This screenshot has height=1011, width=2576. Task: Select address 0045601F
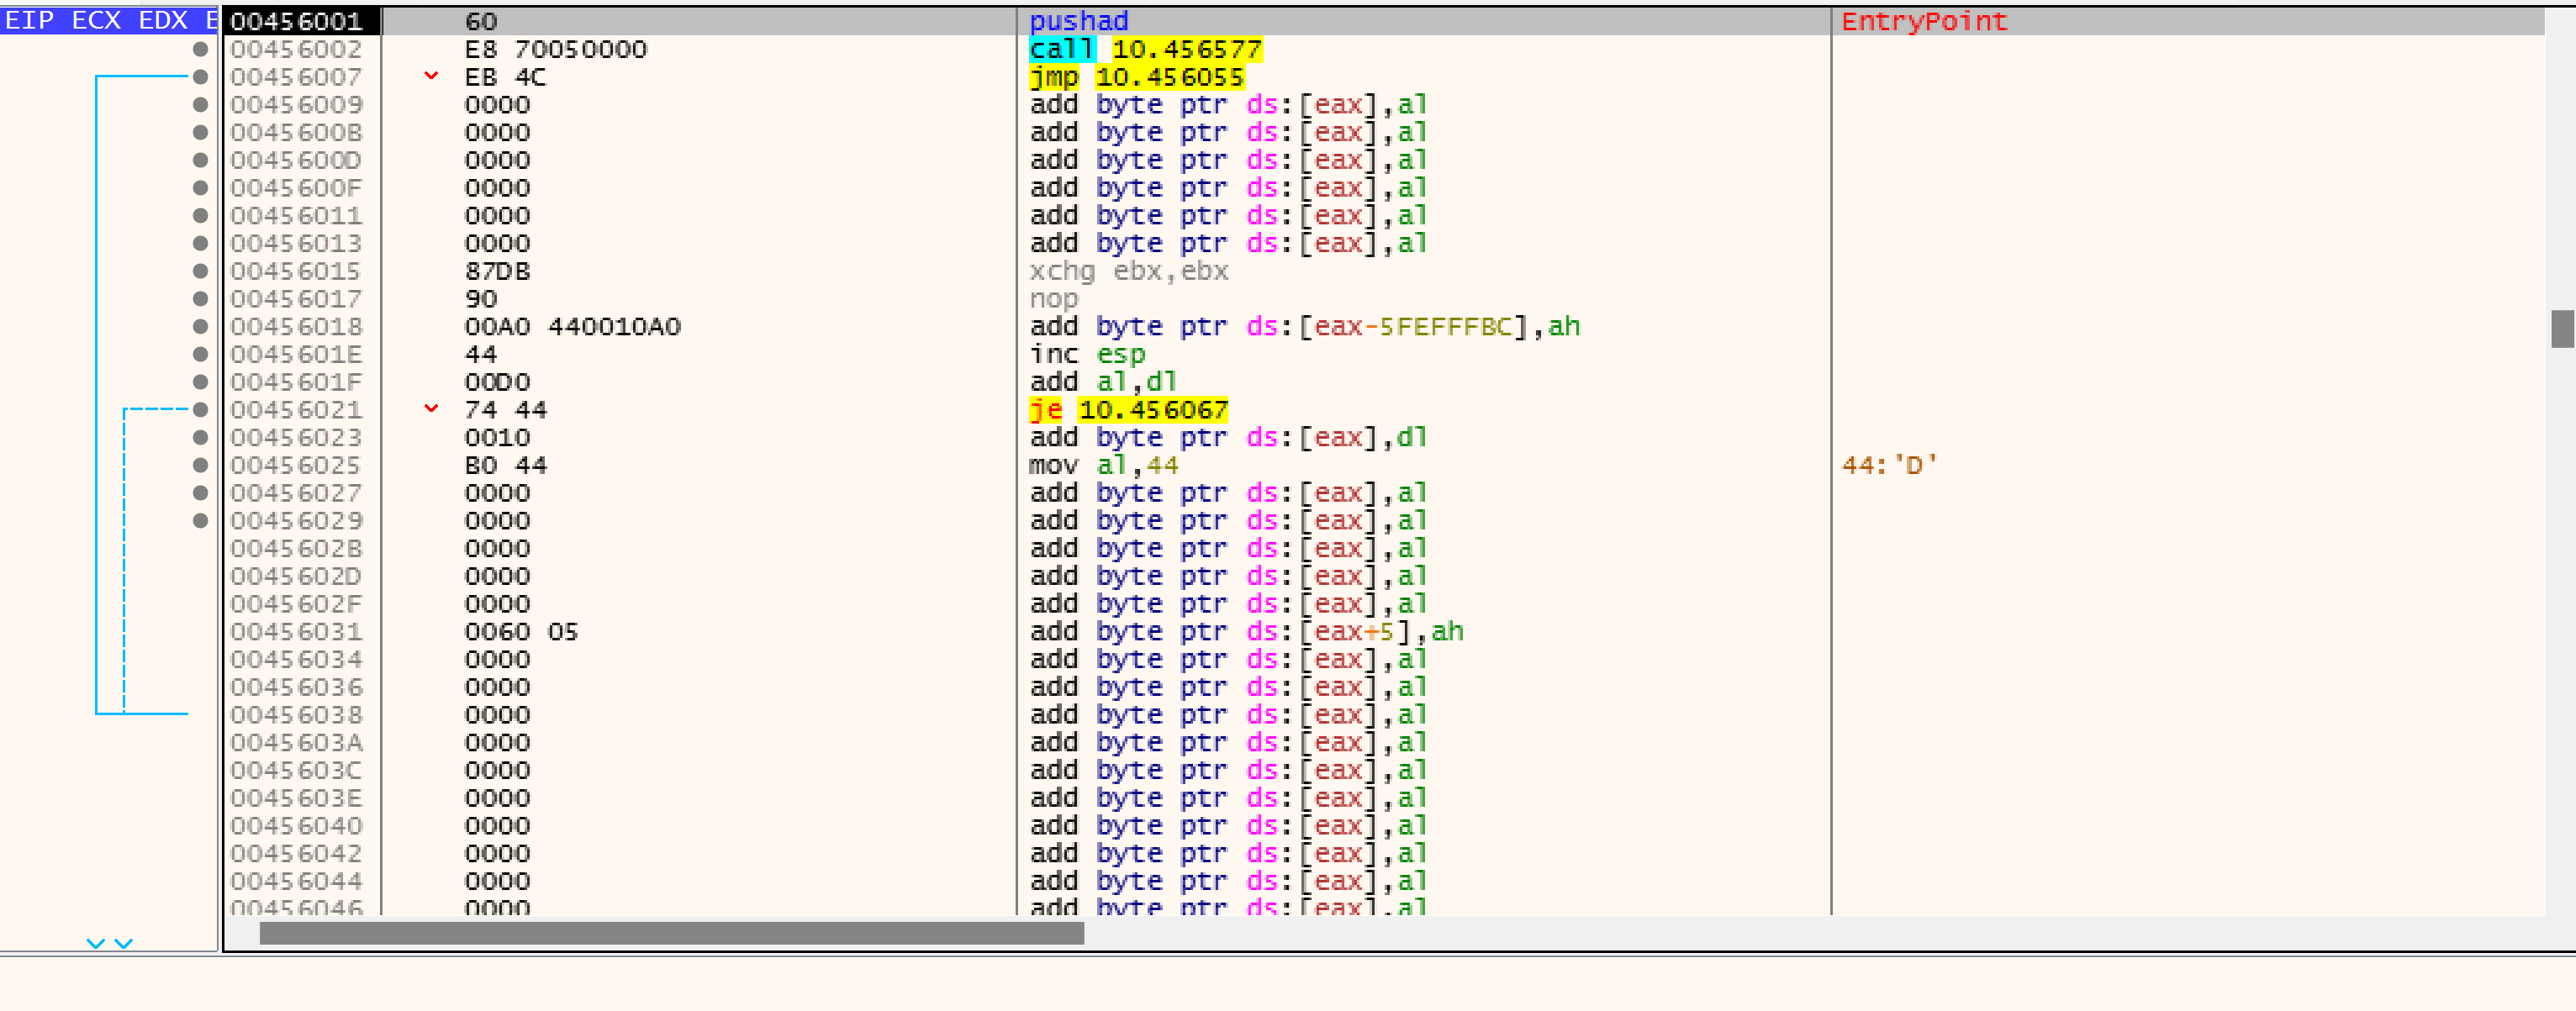(295, 382)
